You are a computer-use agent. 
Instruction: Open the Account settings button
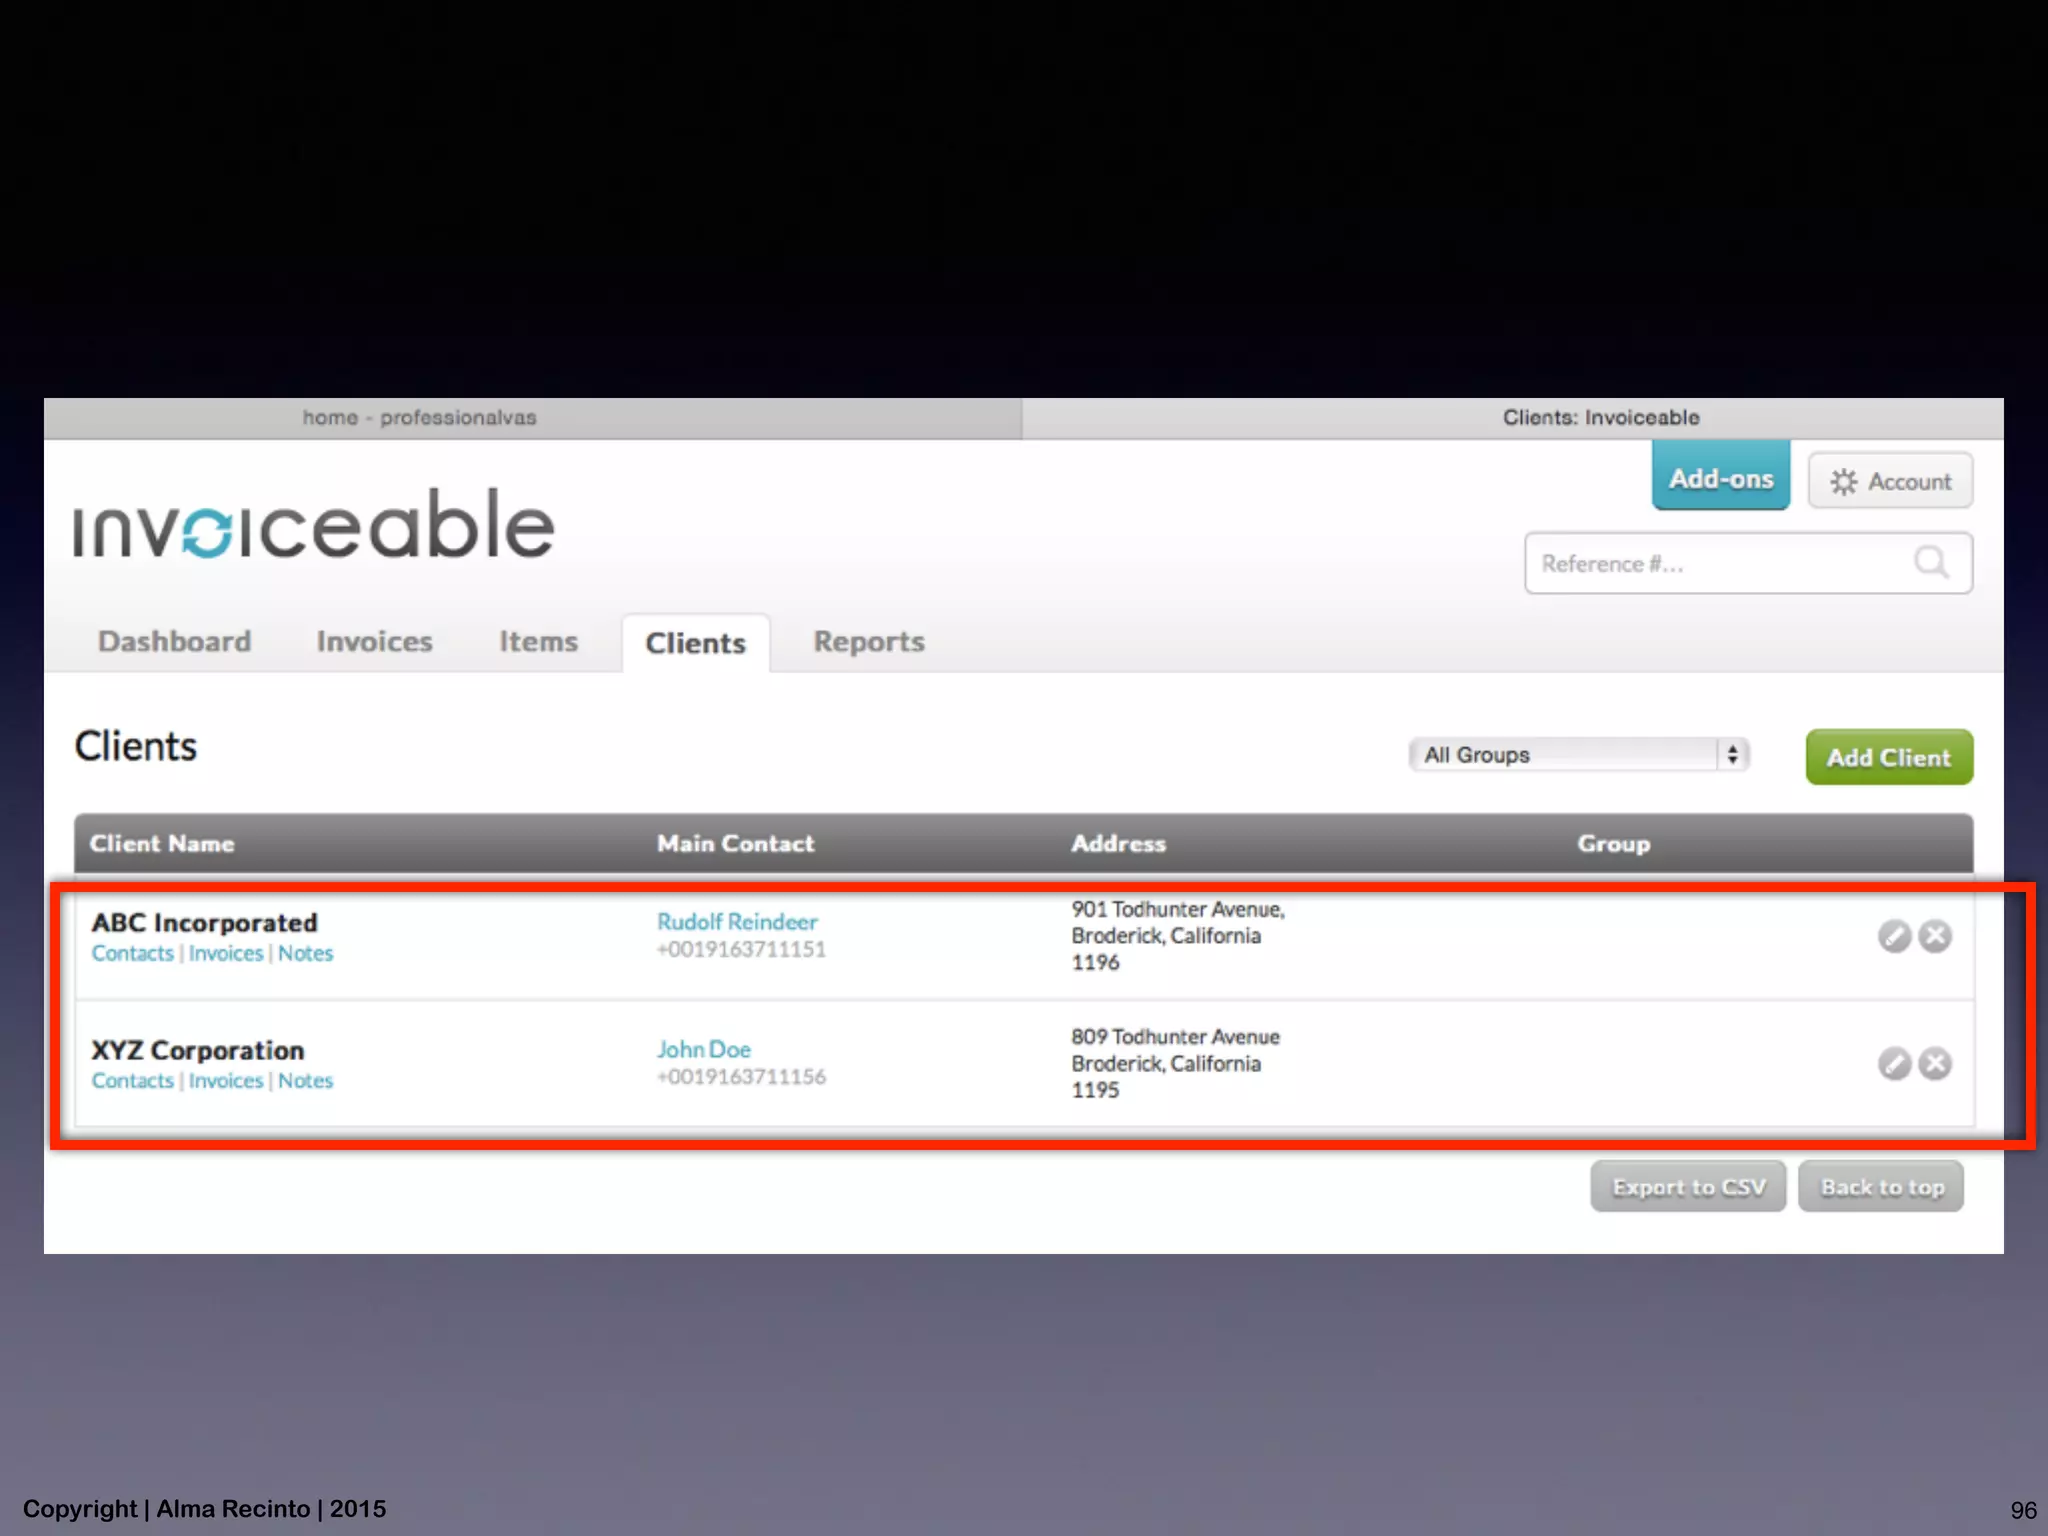coord(1890,481)
